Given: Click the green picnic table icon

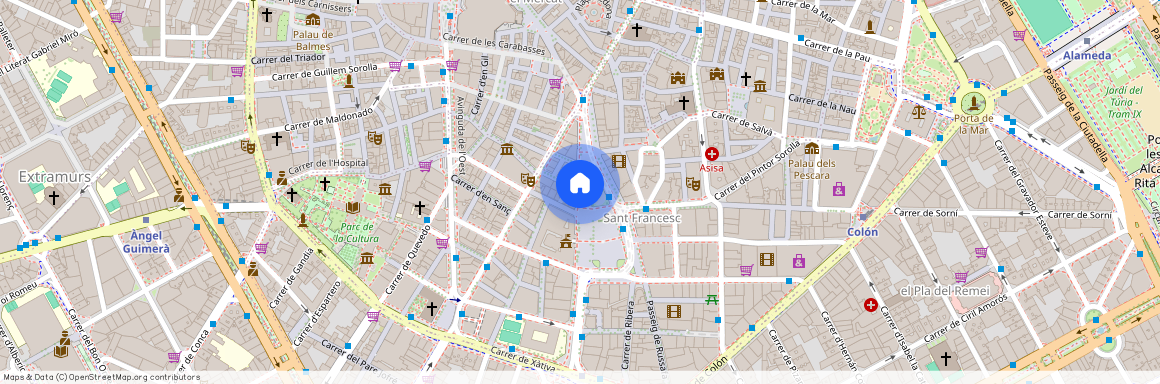Looking at the screenshot, I should (x=712, y=299).
